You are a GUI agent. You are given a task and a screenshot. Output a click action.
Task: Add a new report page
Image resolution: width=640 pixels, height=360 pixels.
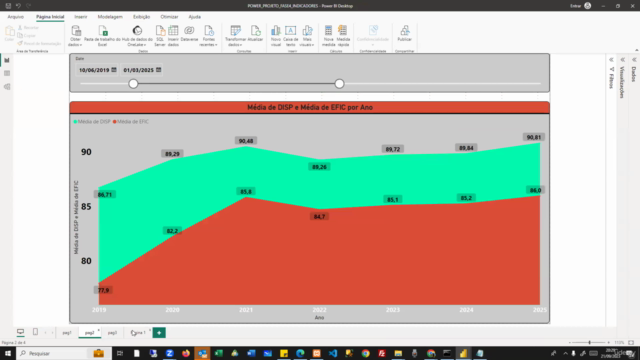click(159, 333)
